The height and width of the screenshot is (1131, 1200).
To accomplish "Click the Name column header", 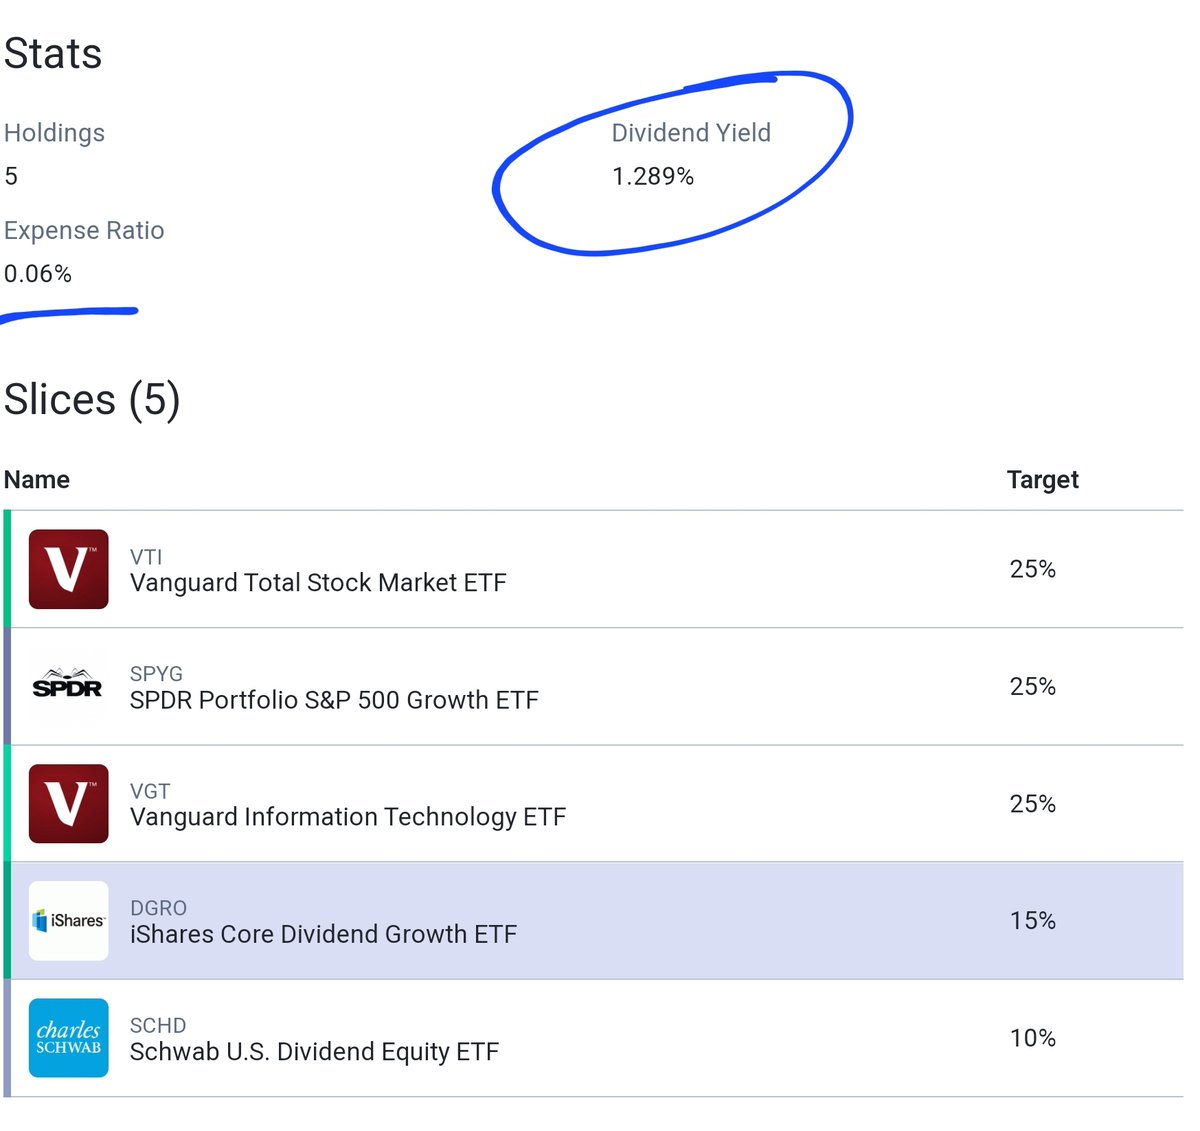I will (x=37, y=480).
